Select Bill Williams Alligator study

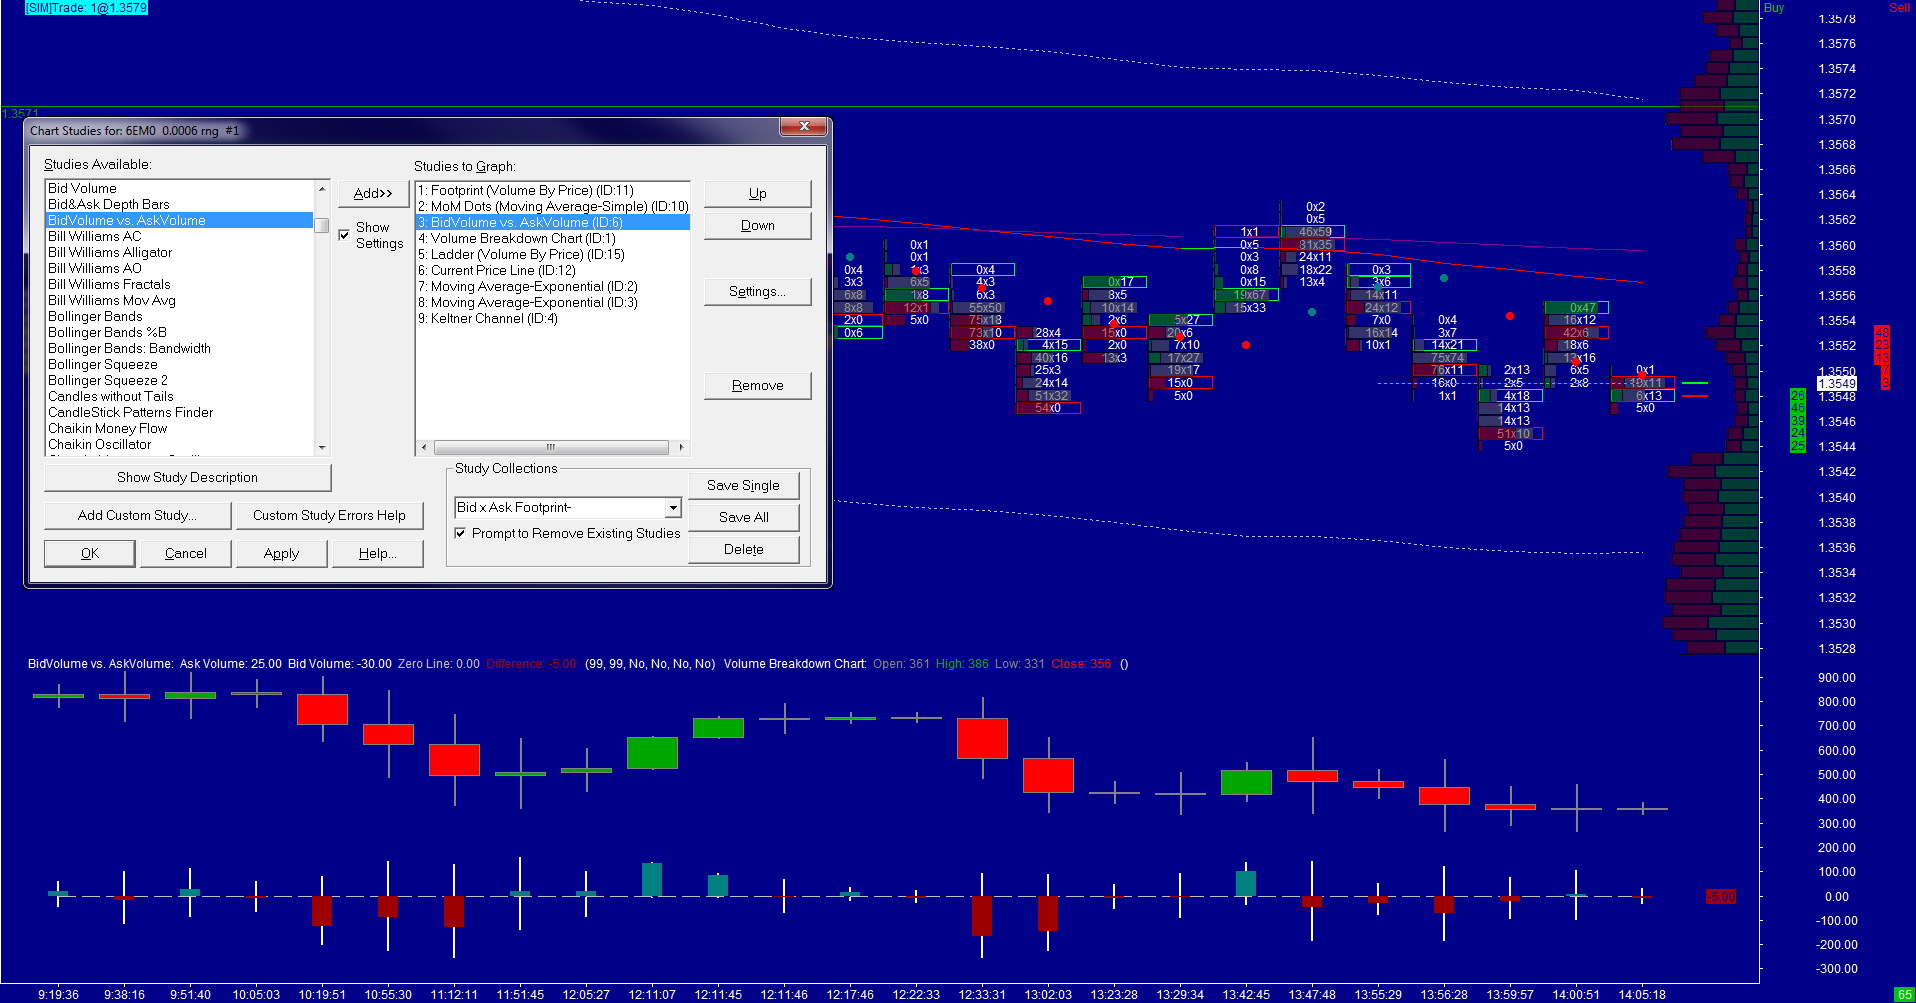180,252
